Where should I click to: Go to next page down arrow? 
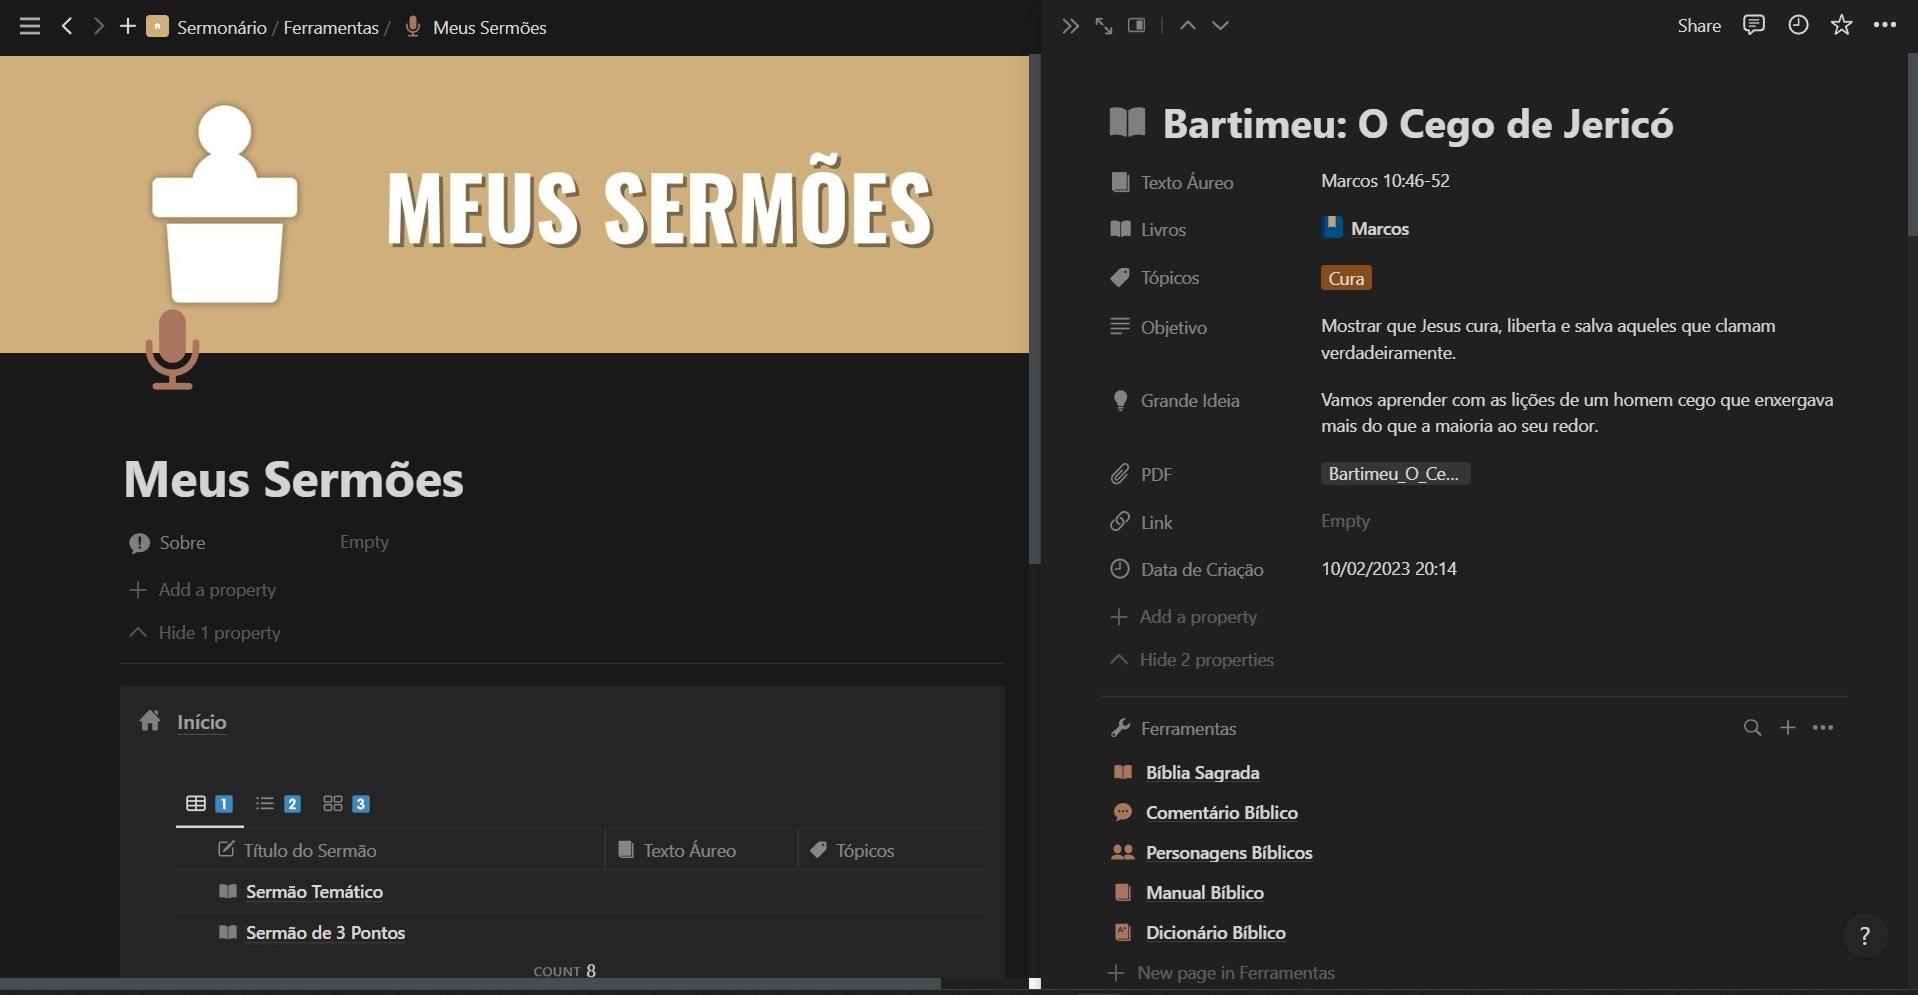(x=1220, y=26)
